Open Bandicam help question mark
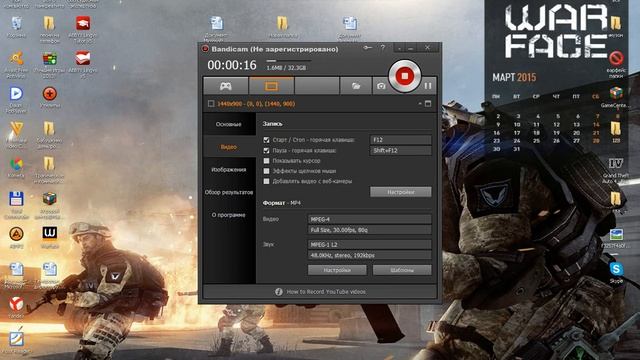Screen dimensions: 640x360 [x=383, y=48]
